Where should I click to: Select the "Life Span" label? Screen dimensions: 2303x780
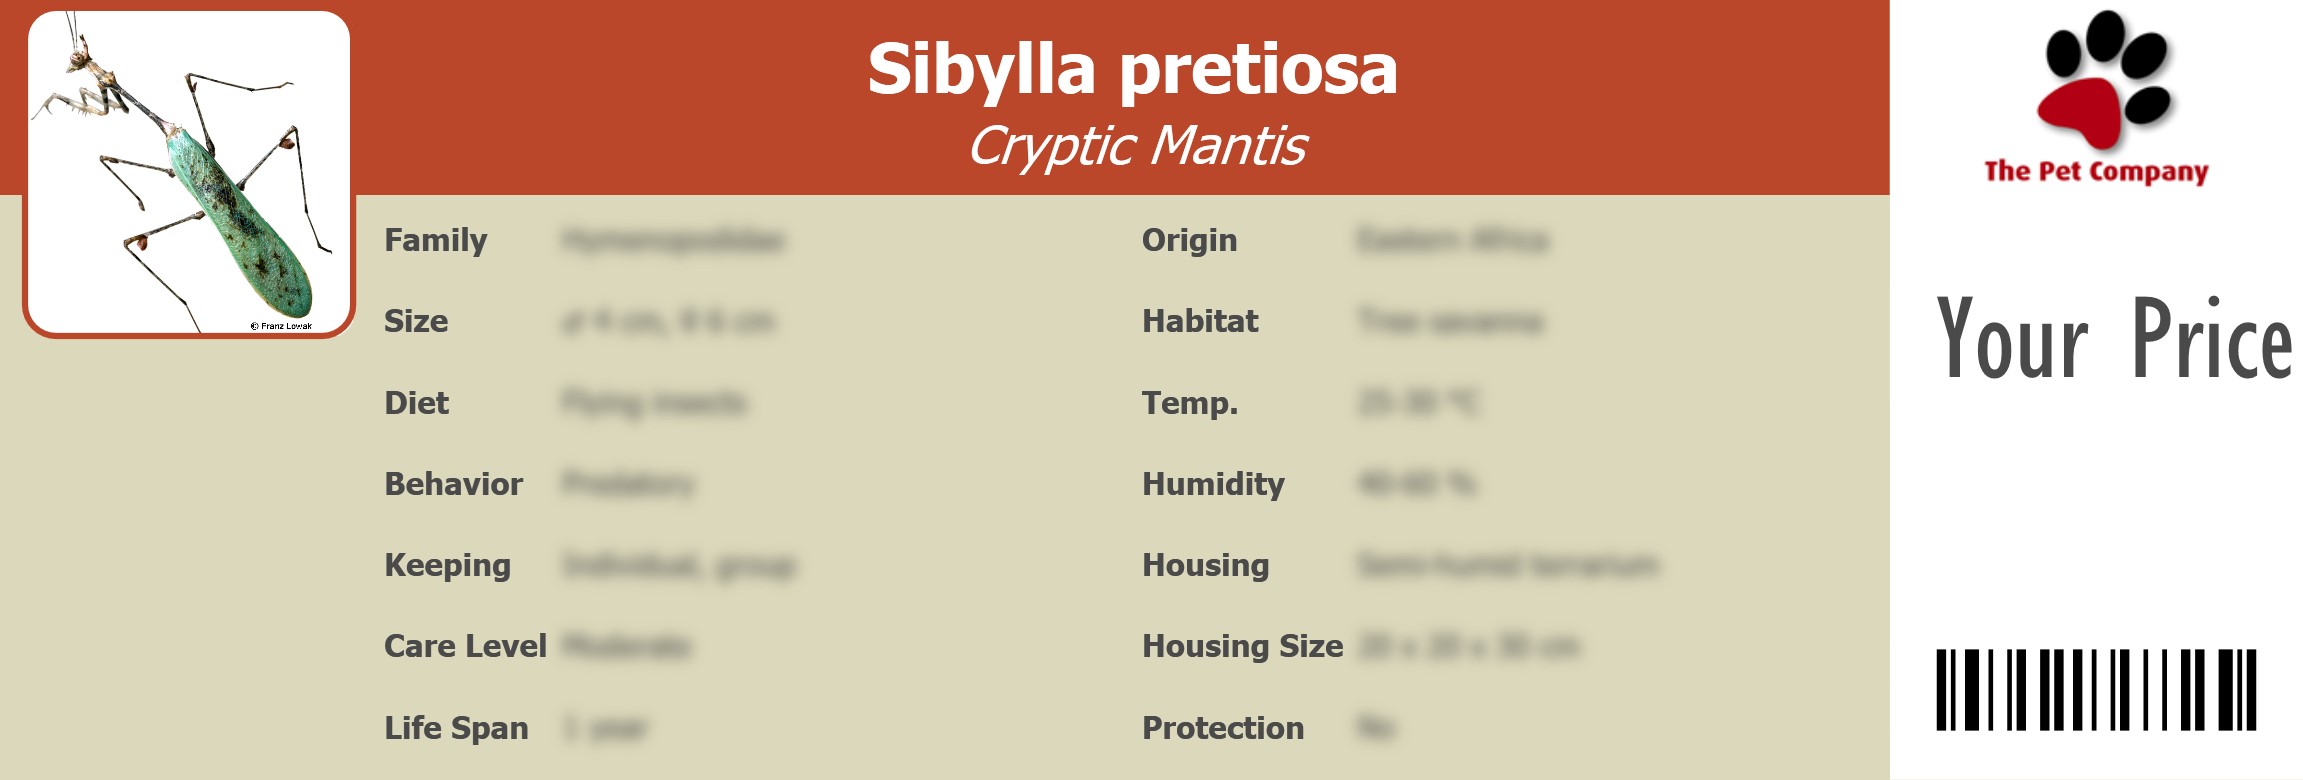[x=456, y=728]
